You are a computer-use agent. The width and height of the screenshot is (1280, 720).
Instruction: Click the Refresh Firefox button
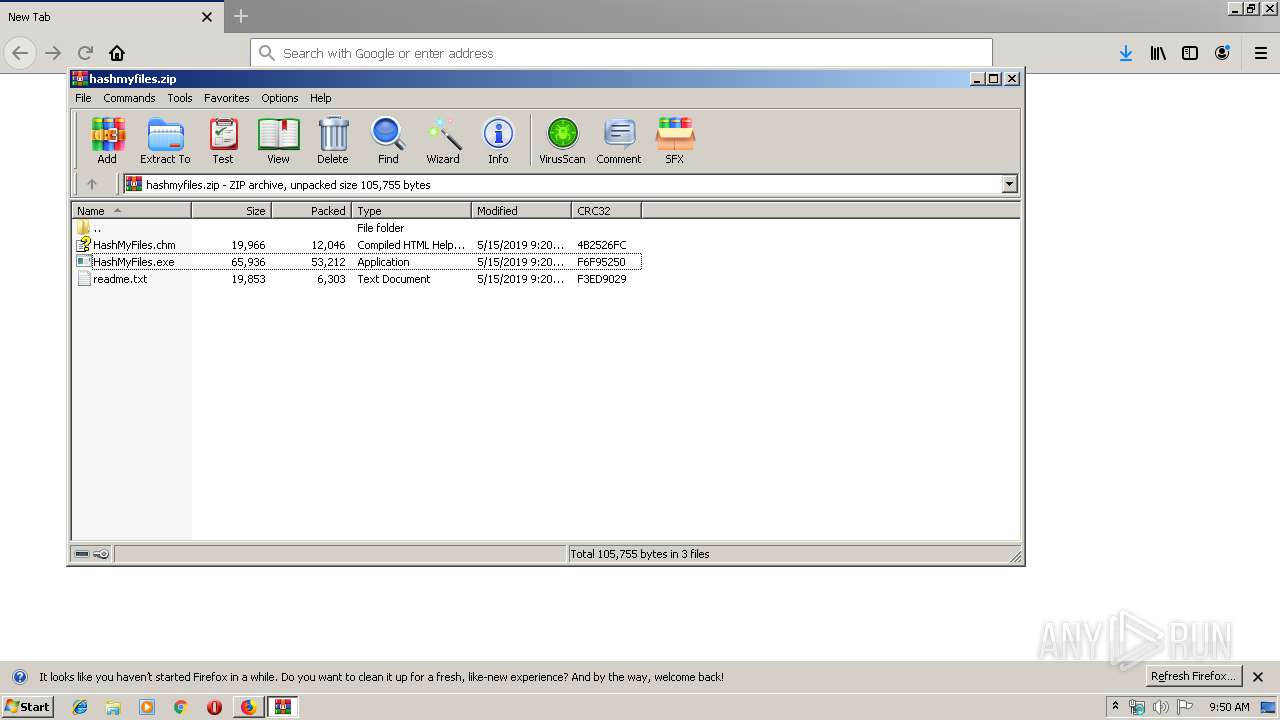coord(1193,676)
